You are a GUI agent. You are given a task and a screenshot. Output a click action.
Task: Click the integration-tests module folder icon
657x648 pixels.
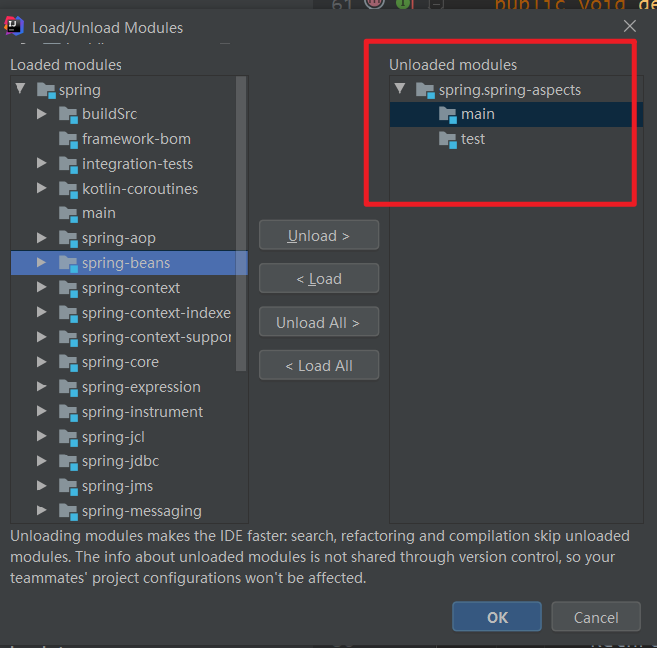68,165
